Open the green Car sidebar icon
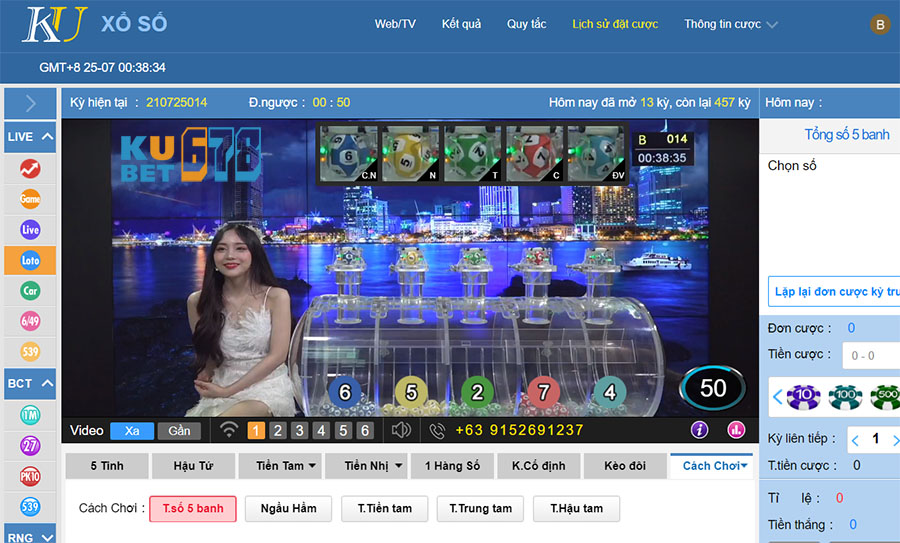The image size is (900, 543). tap(30, 290)
